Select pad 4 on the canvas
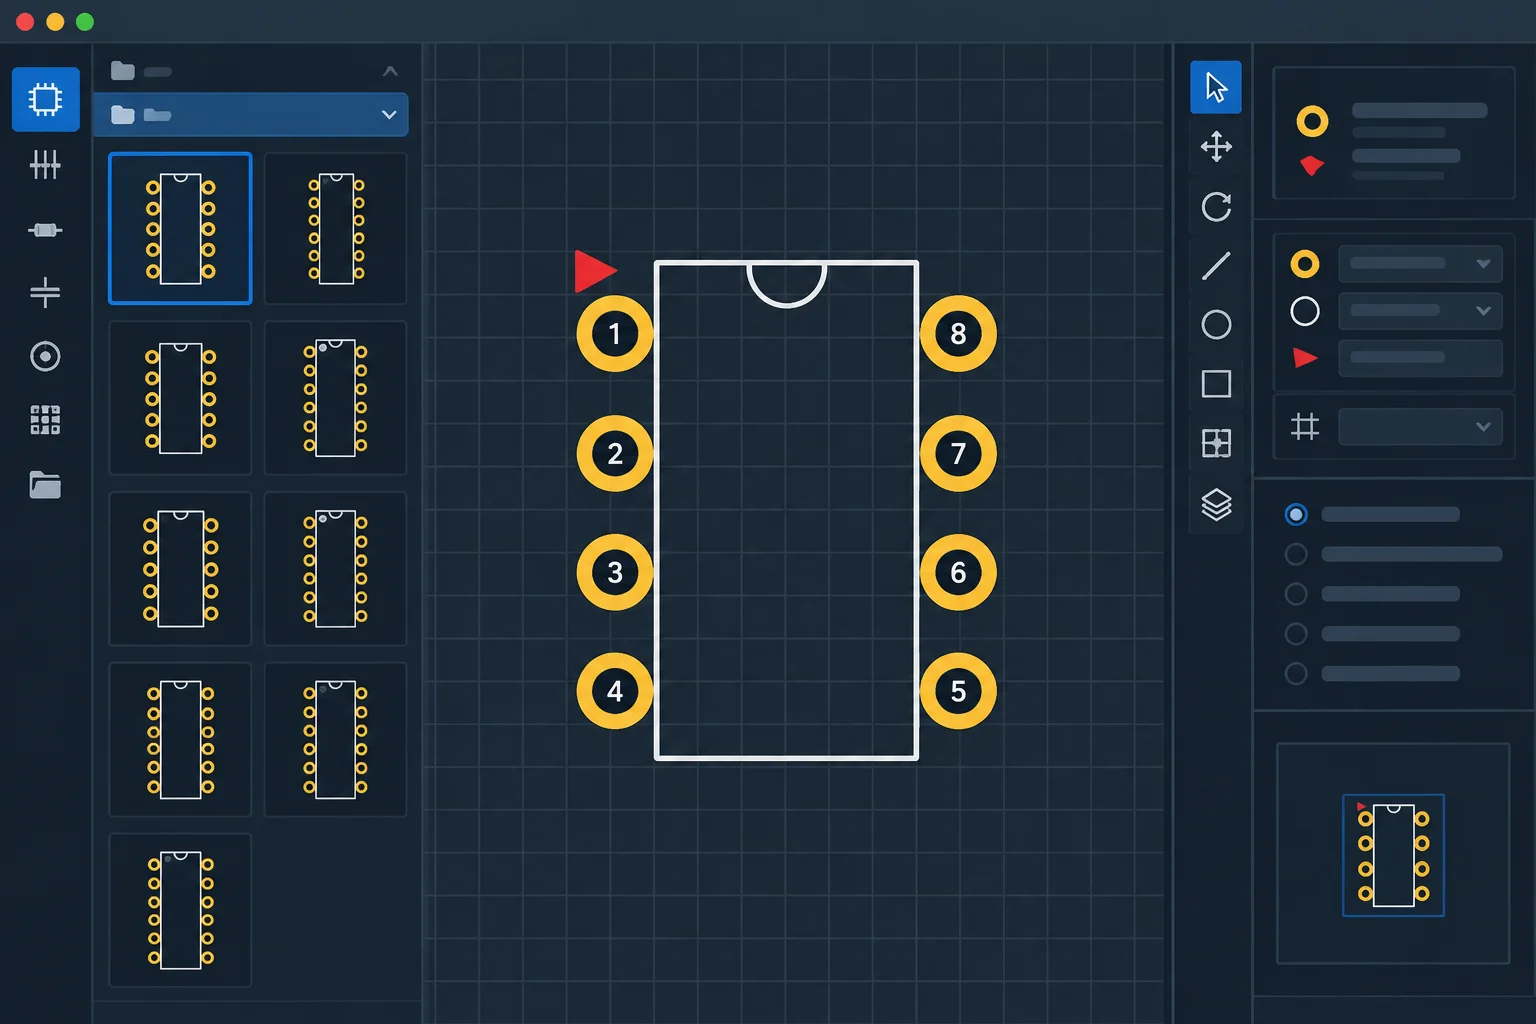The image size is (1536, 1024). [615, 691]
